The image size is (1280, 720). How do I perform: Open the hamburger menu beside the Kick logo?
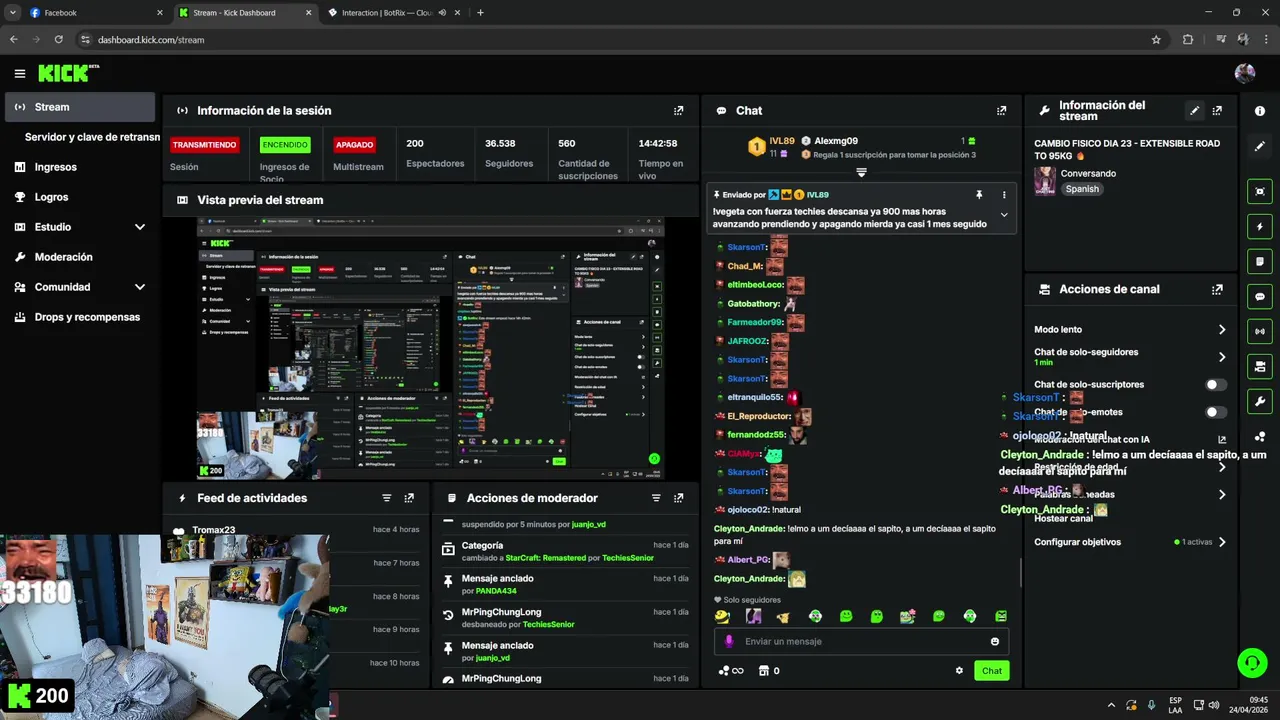pos(19,73)
